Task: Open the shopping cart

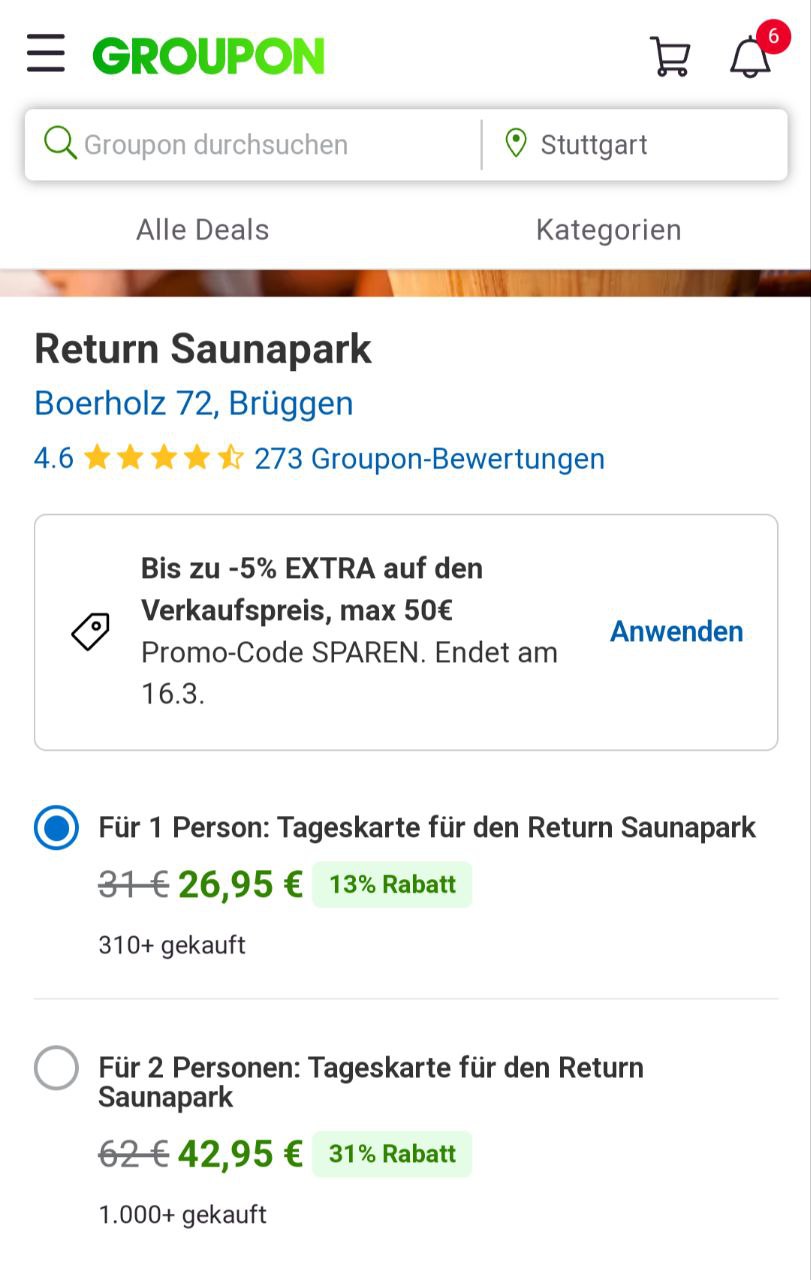Action: click(x=670, y=56)
